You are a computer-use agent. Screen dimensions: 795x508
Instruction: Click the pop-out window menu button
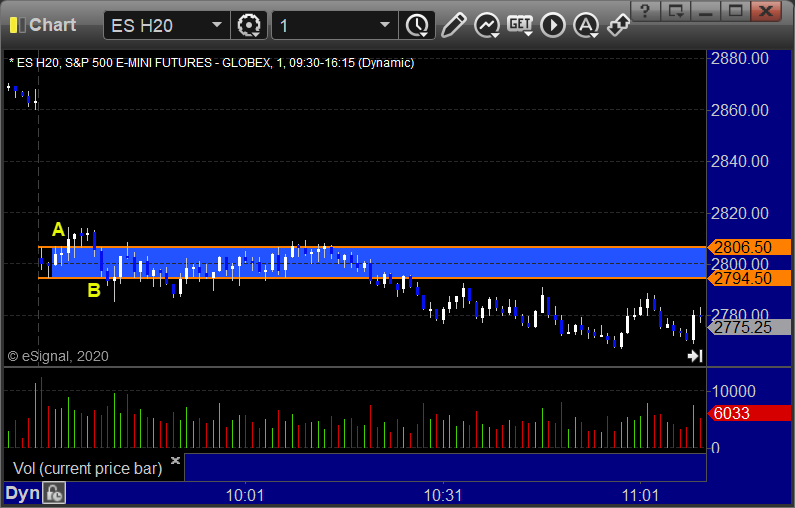point(675,11)
